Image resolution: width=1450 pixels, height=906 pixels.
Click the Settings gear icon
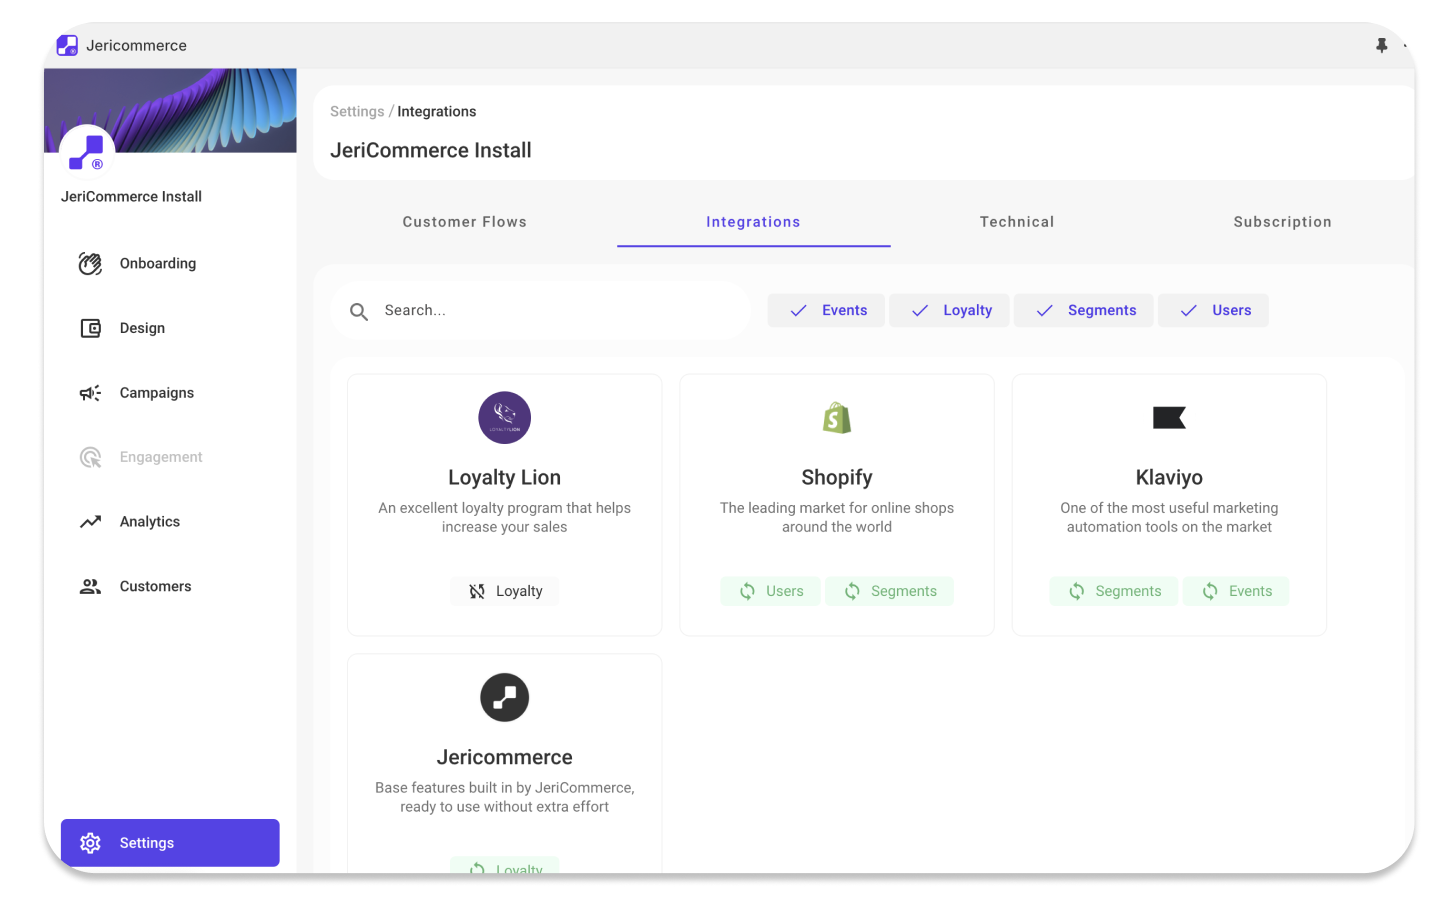(x=90, y=843)
